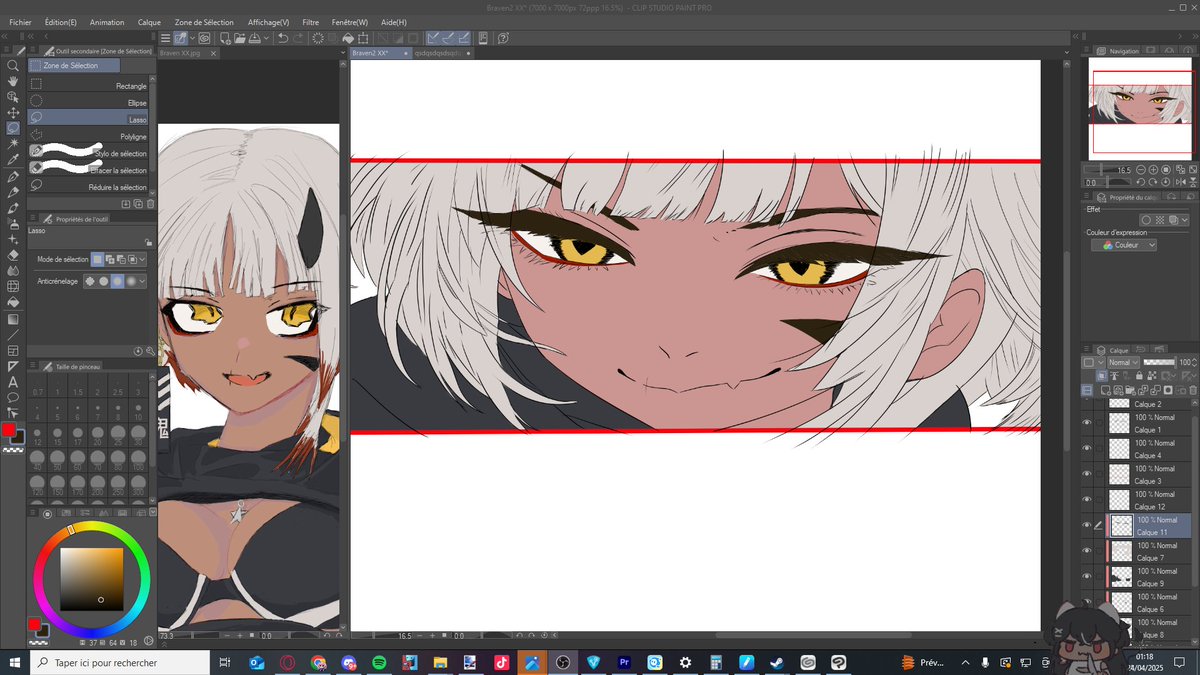Toggle visibility of Calque 12
The width and height of the screenshot is (1200, 675).
coord(1086,499)
